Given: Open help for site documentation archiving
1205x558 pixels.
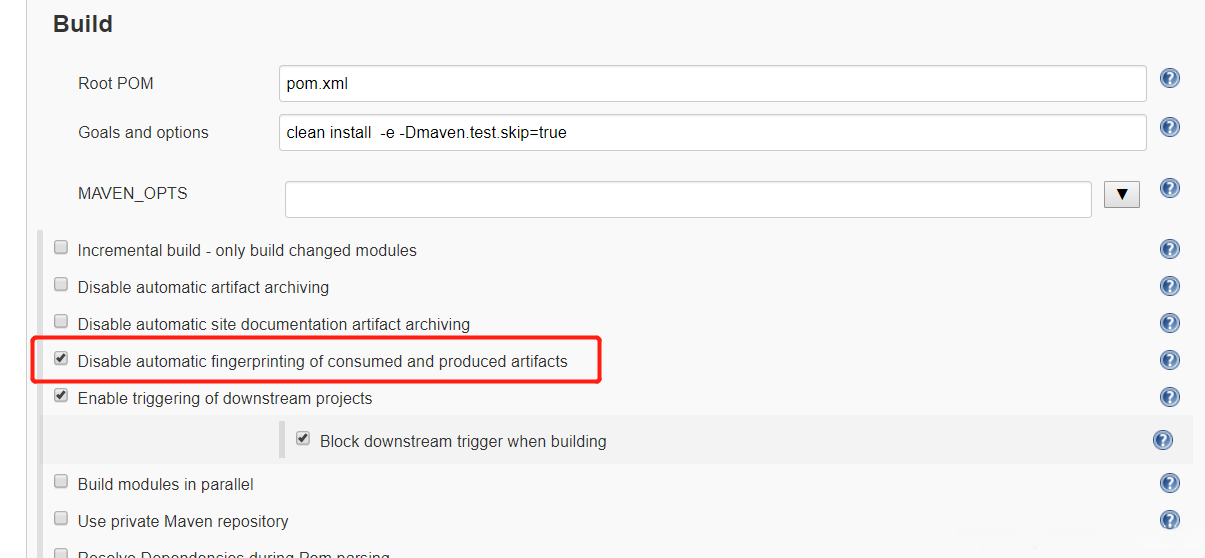Looking at the screenshot, I should [1169, 323].
